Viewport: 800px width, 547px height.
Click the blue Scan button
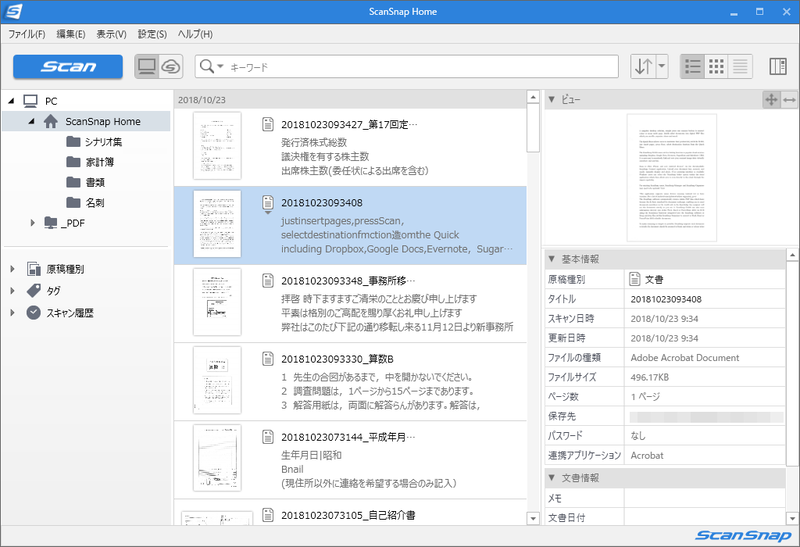tap(67, 66)
